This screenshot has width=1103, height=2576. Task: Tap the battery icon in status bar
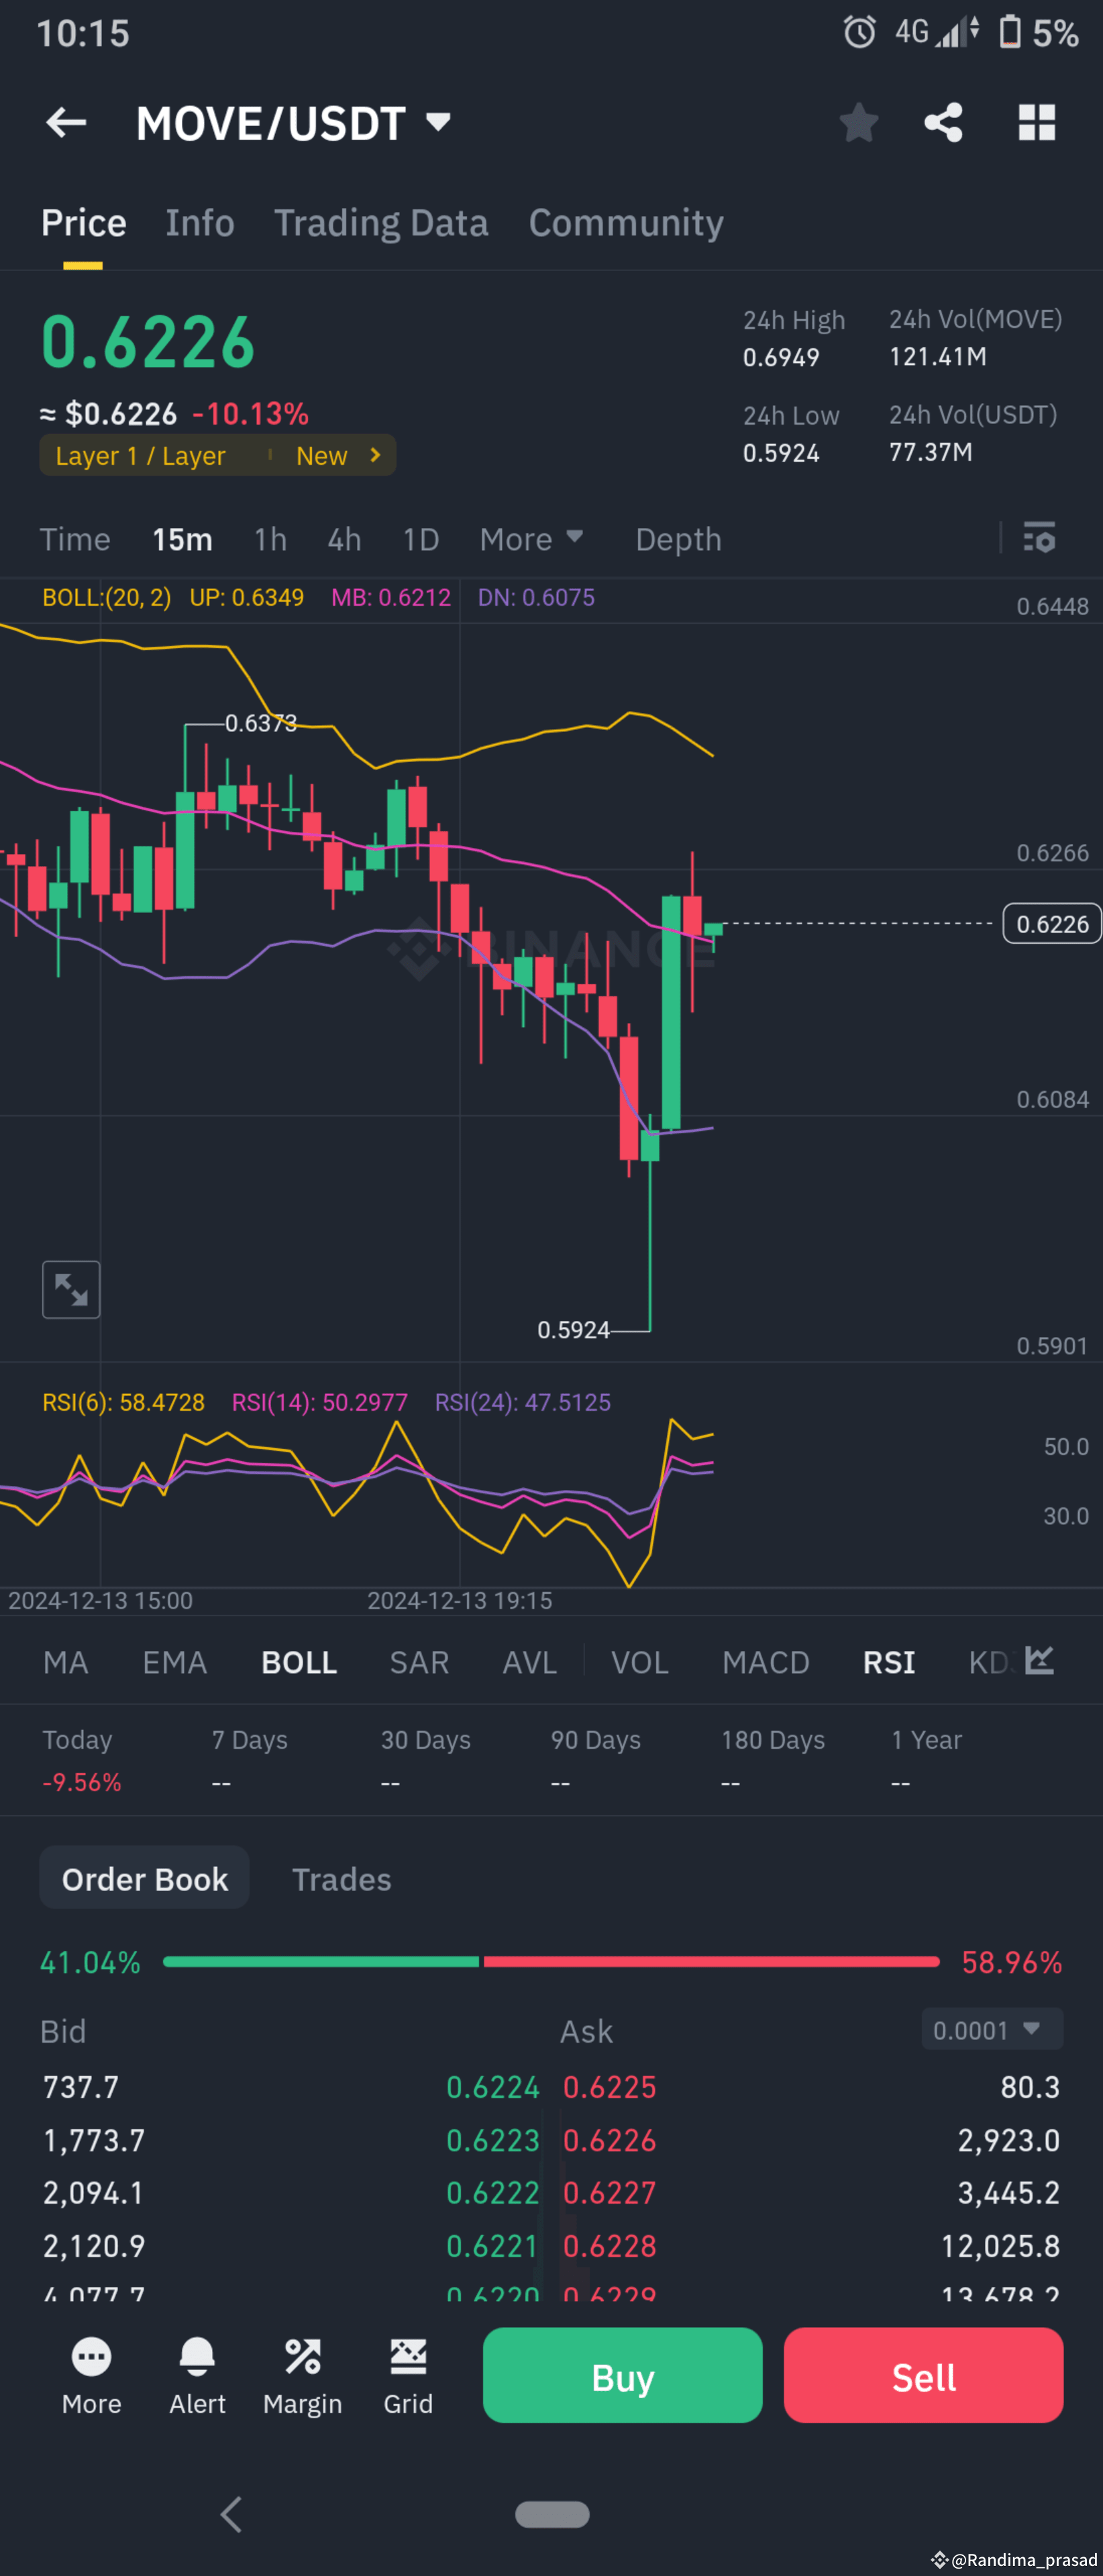click(1010, 32)
